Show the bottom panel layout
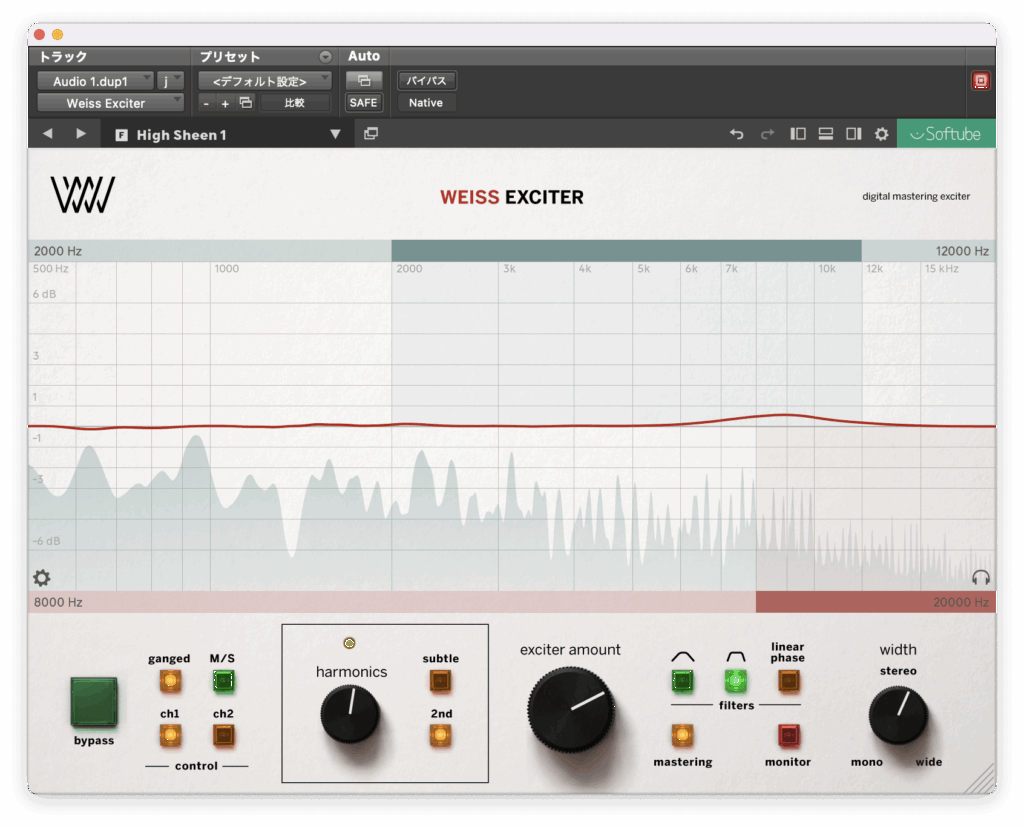This screenshot has height=827, width=1024. coord(825,134)
